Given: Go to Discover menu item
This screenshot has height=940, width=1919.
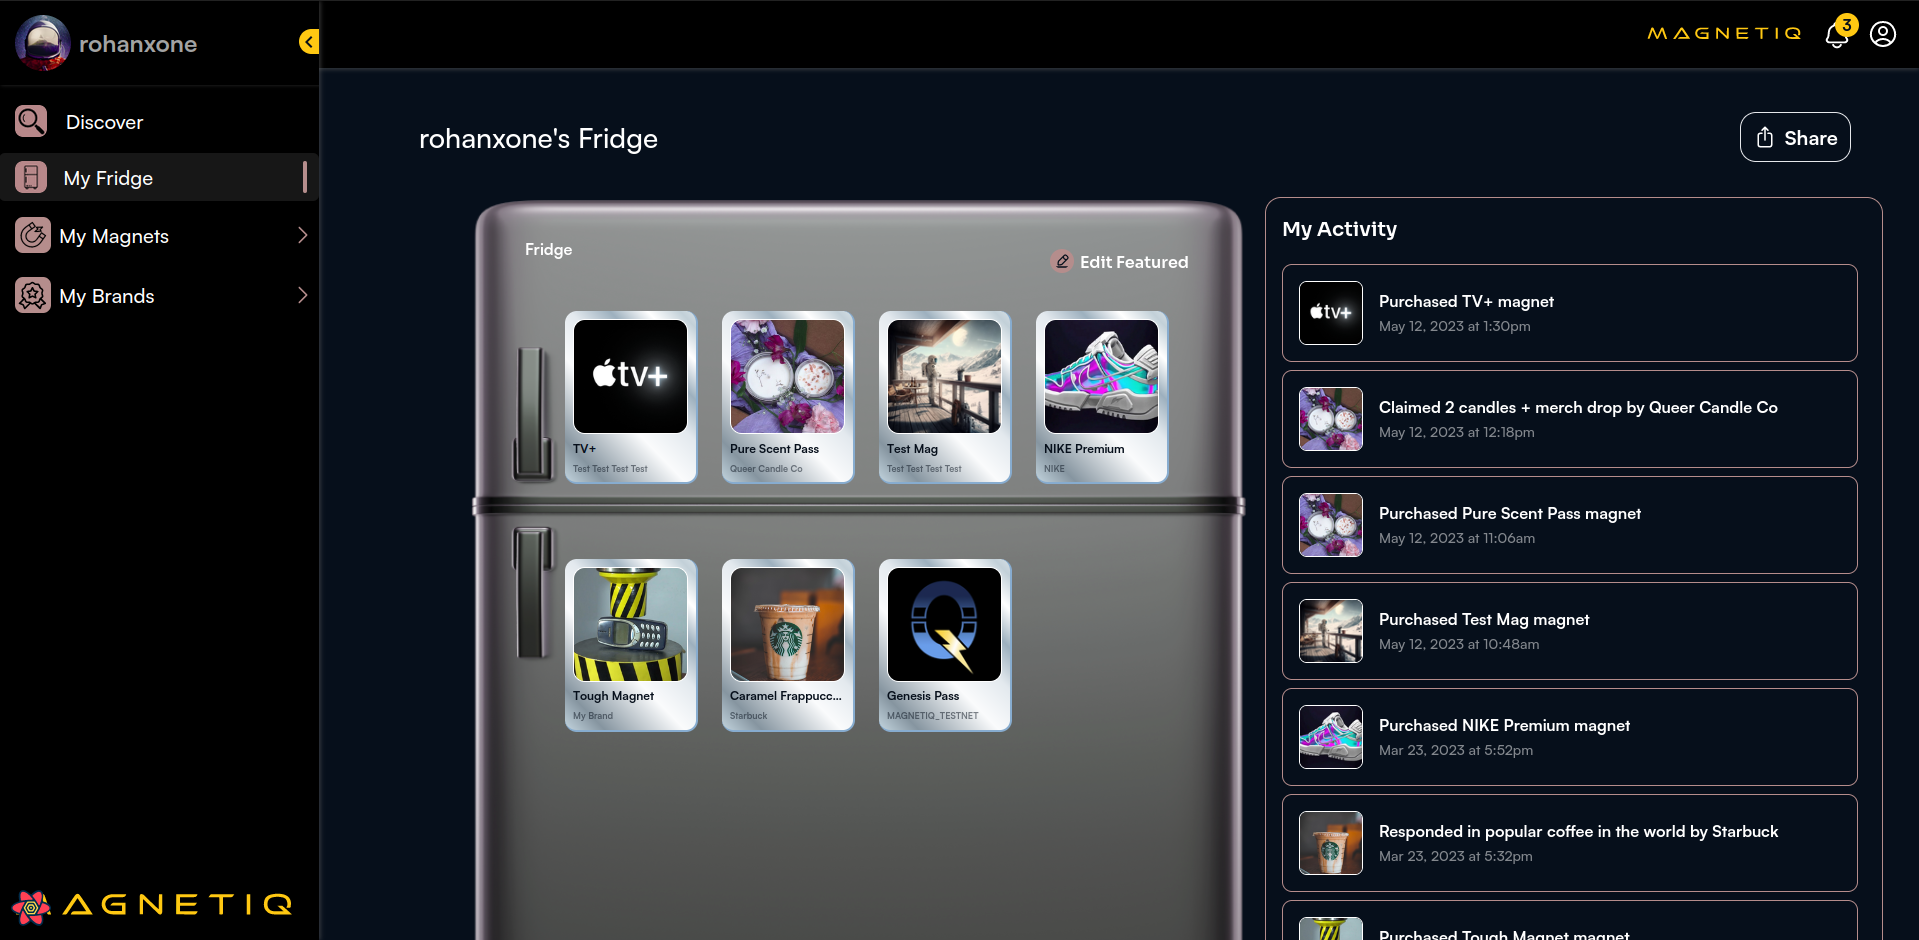Looking at the screenshot, I should point(104,122).
